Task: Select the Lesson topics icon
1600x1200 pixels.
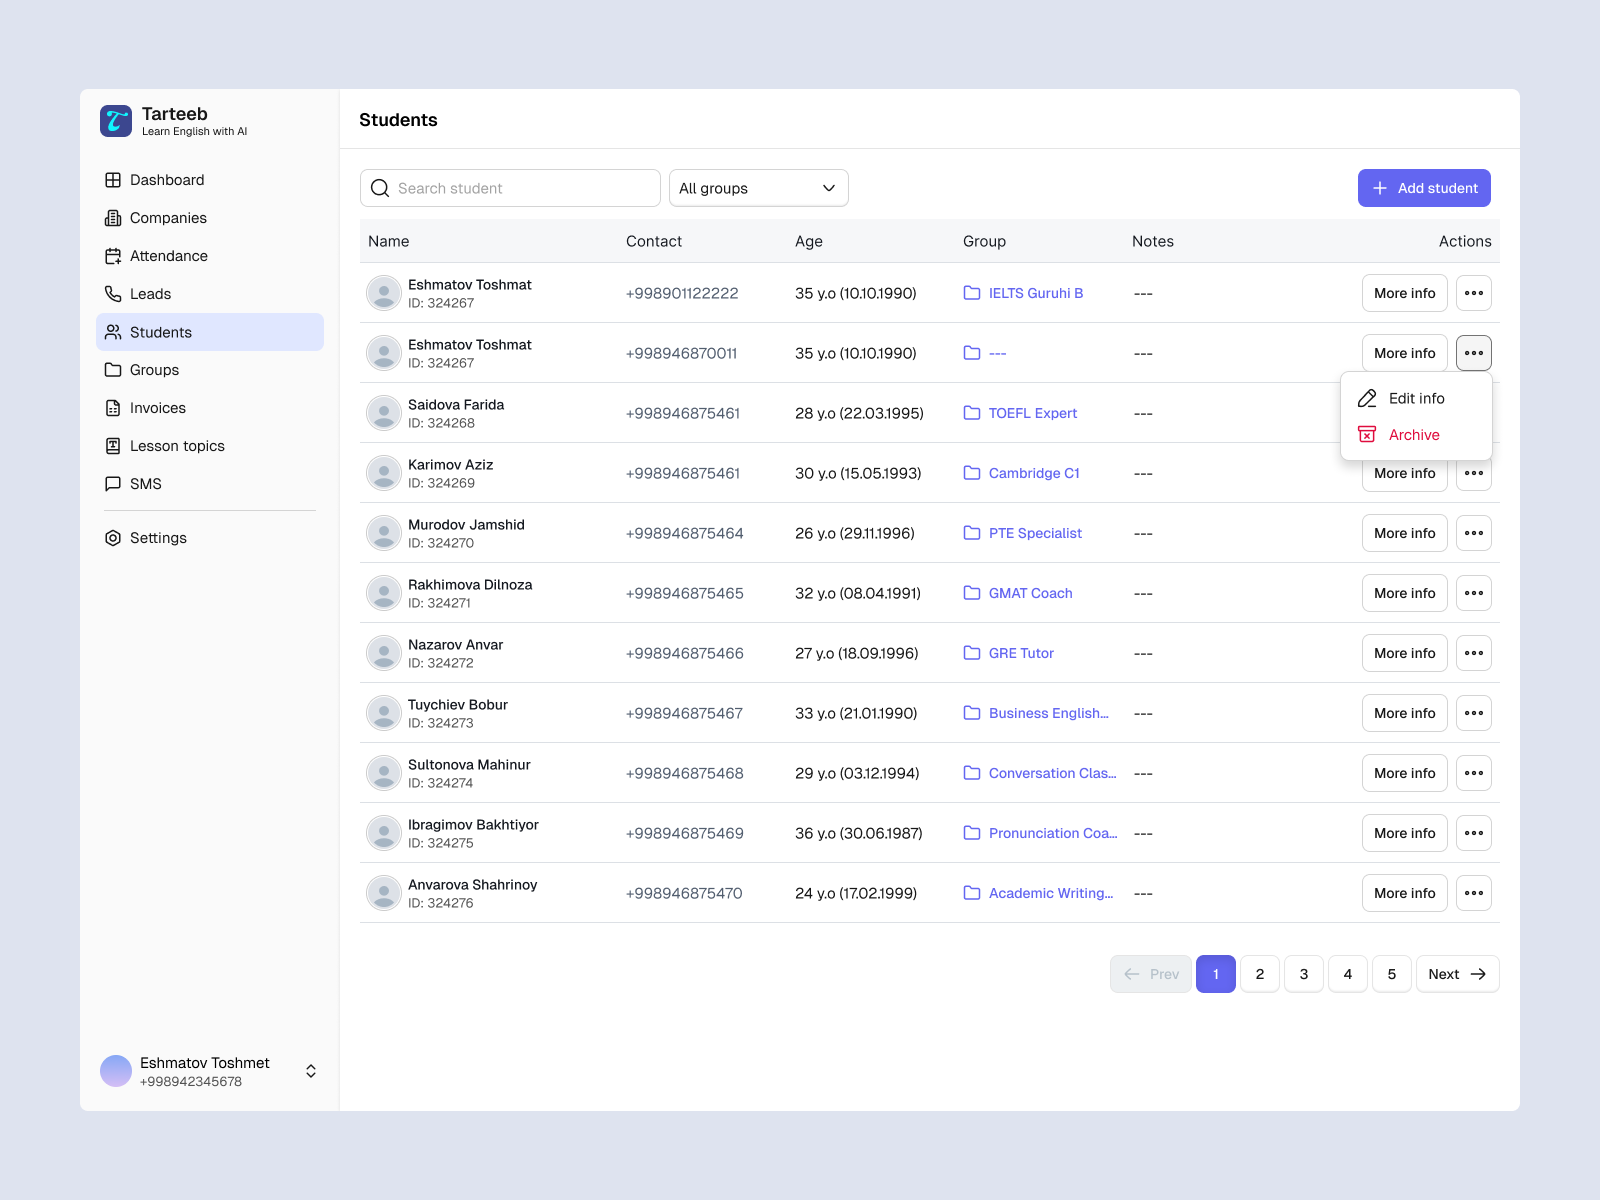Action: 113,446
